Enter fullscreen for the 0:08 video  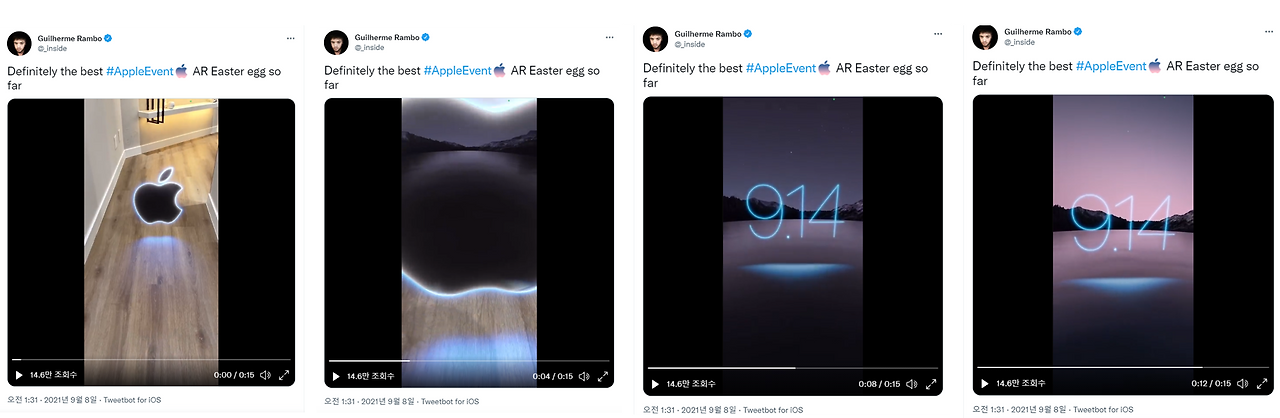pos(930,384)
